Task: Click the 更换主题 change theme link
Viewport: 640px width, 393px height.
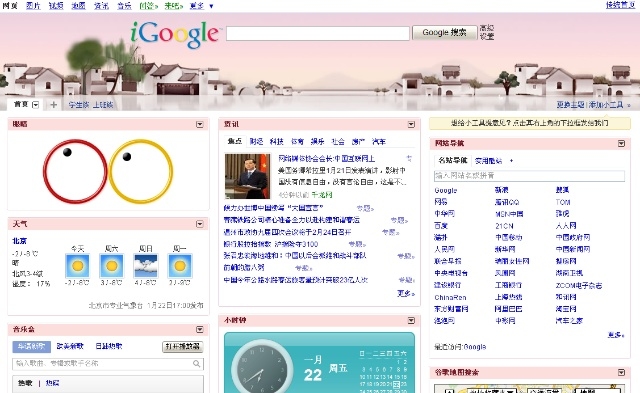Action: [570, 105]
